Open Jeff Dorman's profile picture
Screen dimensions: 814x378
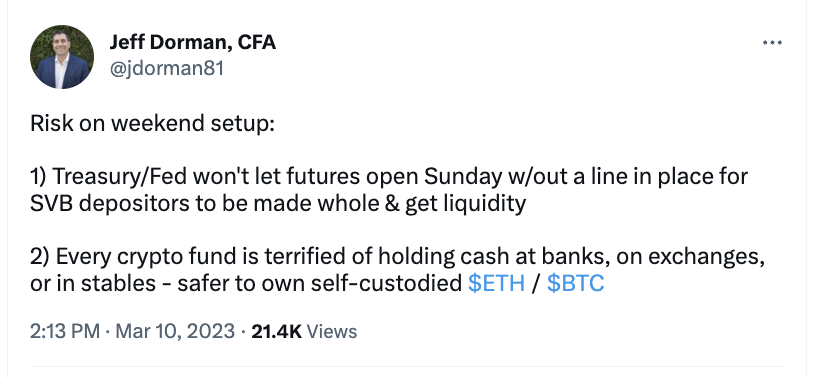pos(62,57)
